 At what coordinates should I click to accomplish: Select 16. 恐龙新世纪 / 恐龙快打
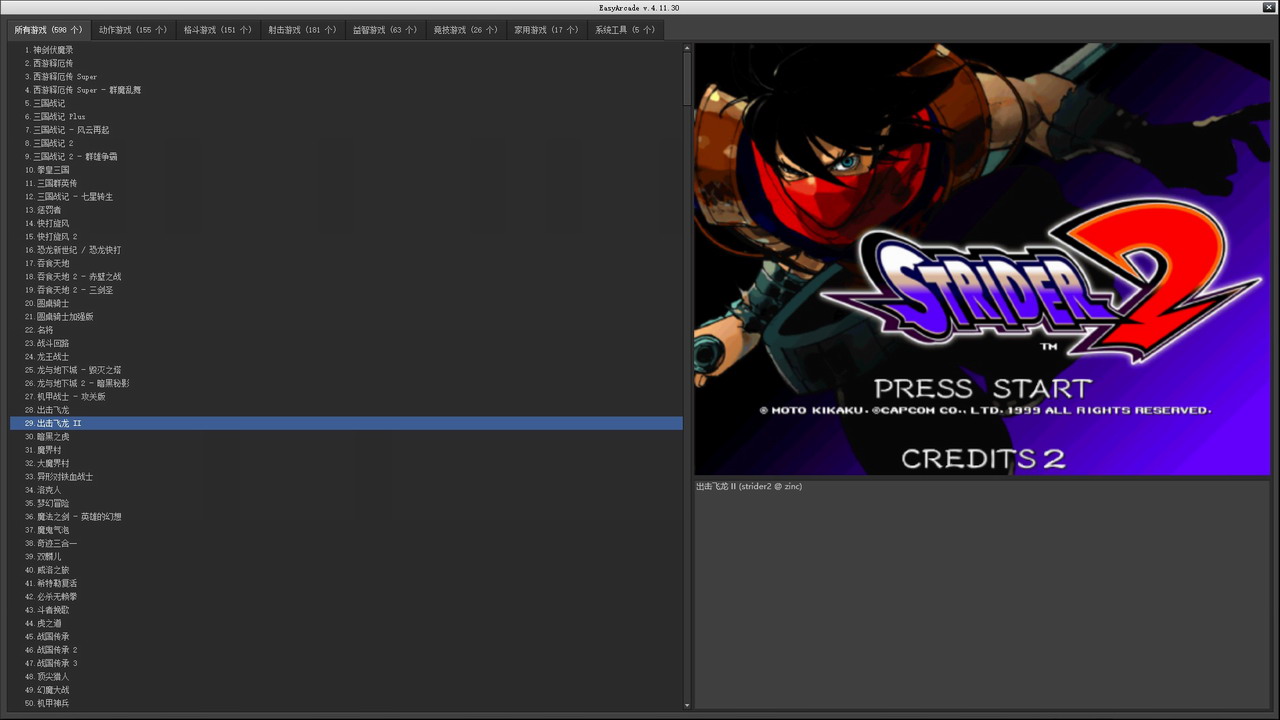pos(346,250)
